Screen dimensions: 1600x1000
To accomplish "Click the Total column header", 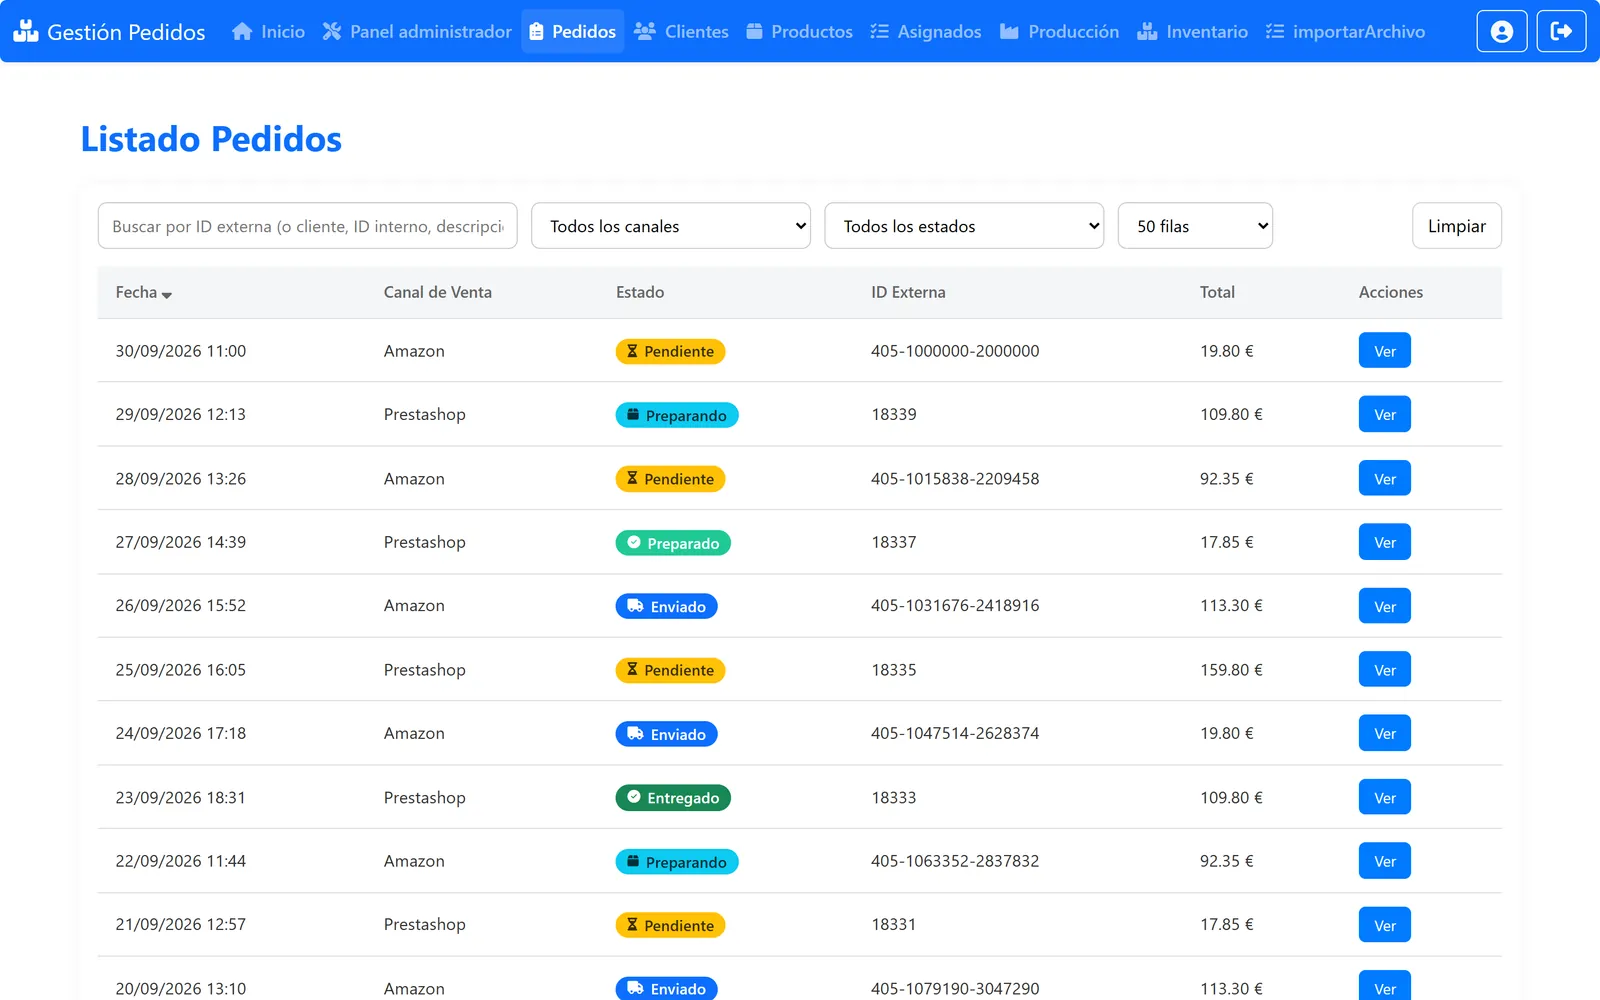I will [x=1217, y=292].
